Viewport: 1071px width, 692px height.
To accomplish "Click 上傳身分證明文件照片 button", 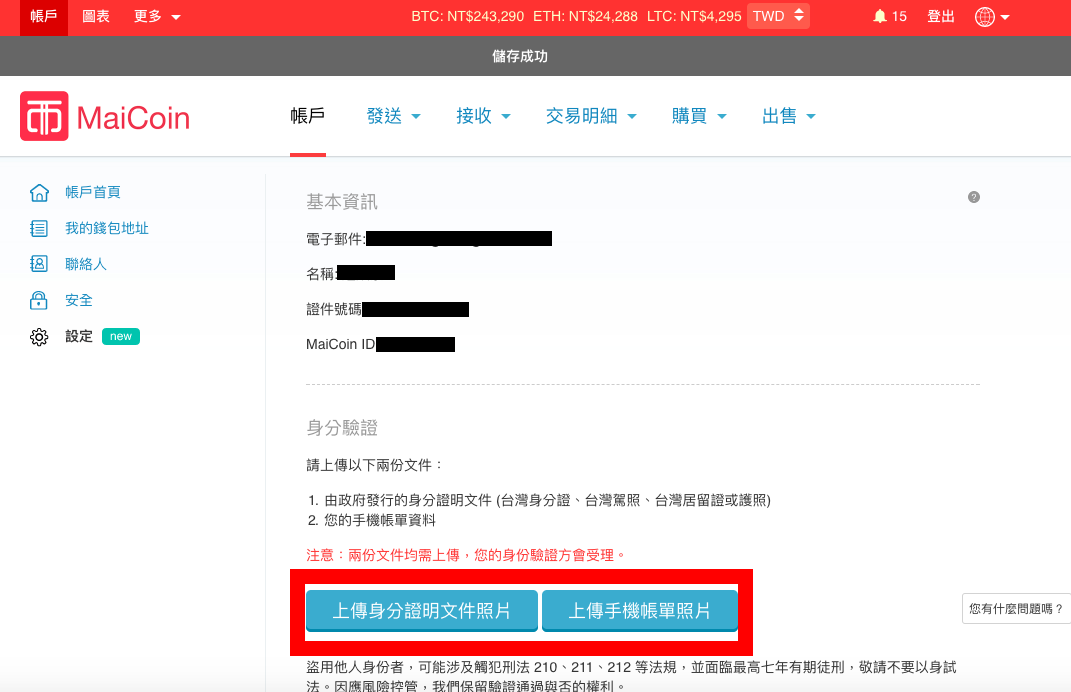I will (421, 611).
